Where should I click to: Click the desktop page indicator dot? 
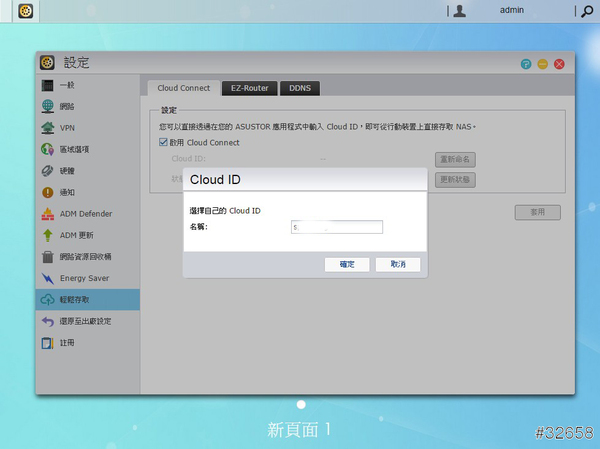[x=301, y=405]
